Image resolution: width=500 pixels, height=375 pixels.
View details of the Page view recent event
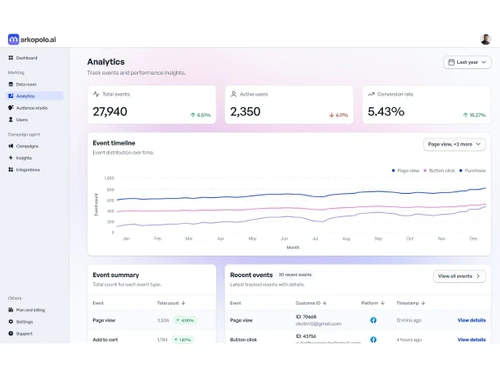471,320
